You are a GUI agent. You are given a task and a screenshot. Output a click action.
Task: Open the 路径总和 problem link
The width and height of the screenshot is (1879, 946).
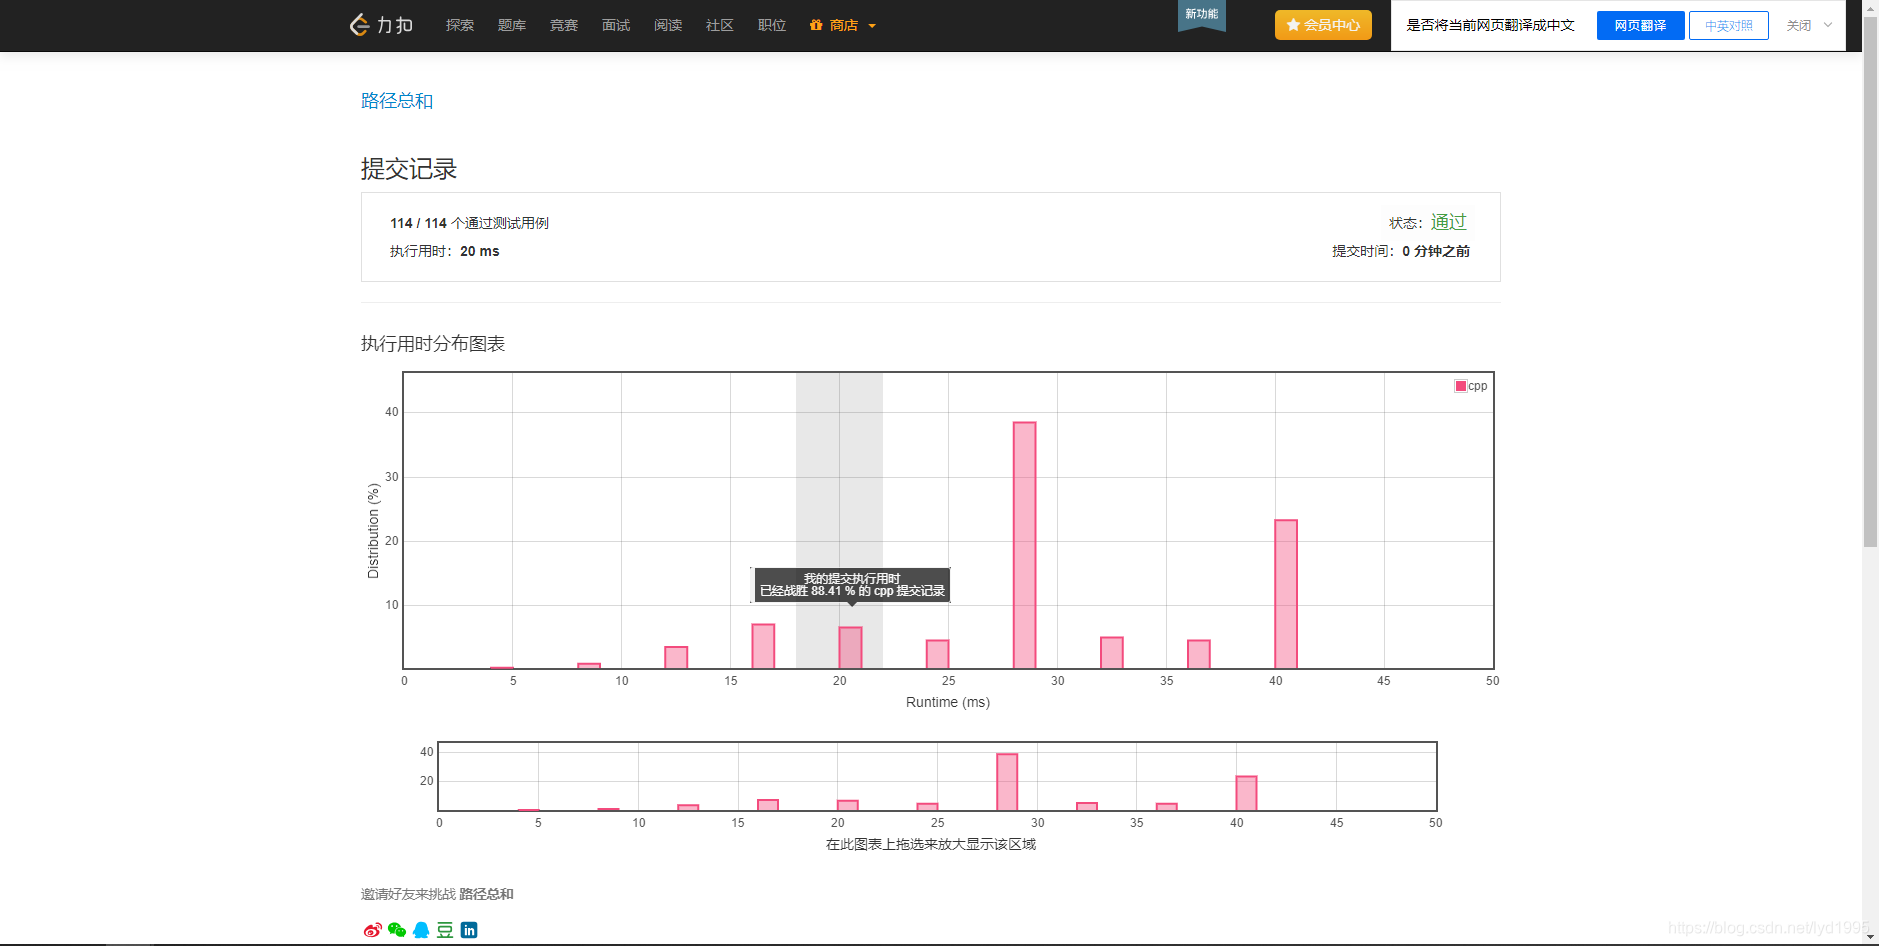coord(397,101)
